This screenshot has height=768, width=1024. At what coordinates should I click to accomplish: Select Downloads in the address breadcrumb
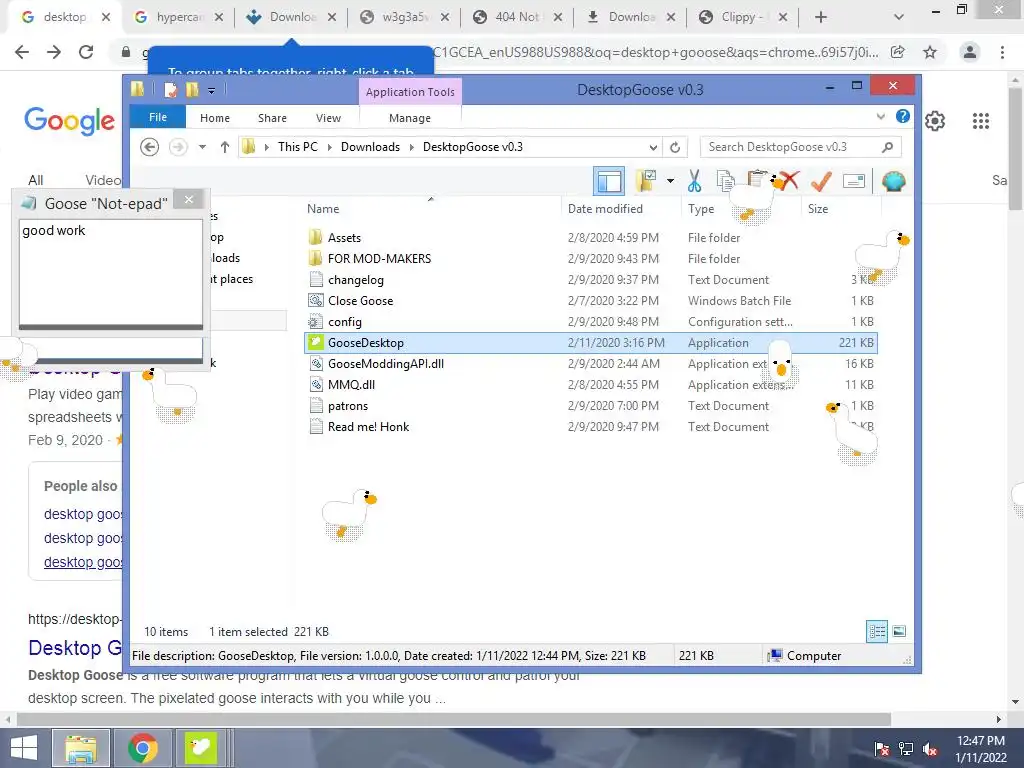point(370,147)
